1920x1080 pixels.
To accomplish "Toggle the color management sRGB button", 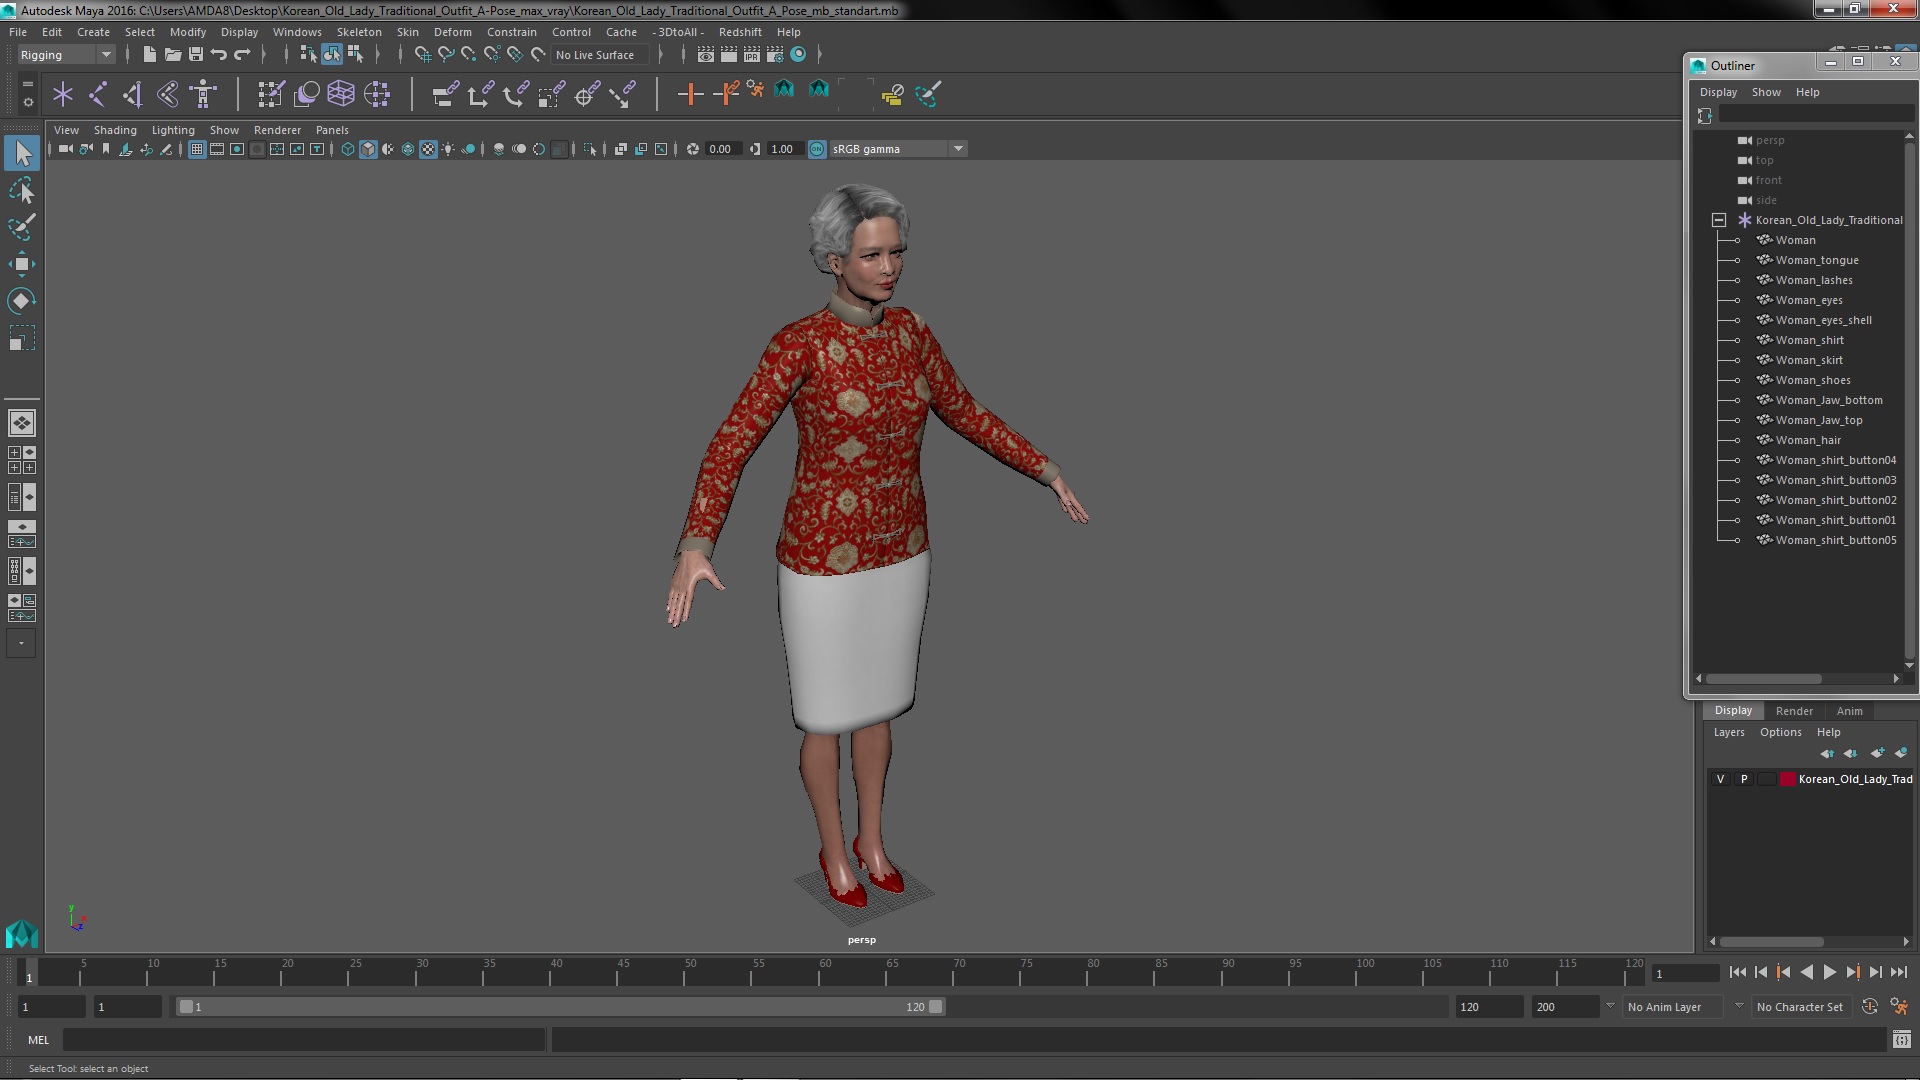I will pyautogui.click(x=817, y=149).
